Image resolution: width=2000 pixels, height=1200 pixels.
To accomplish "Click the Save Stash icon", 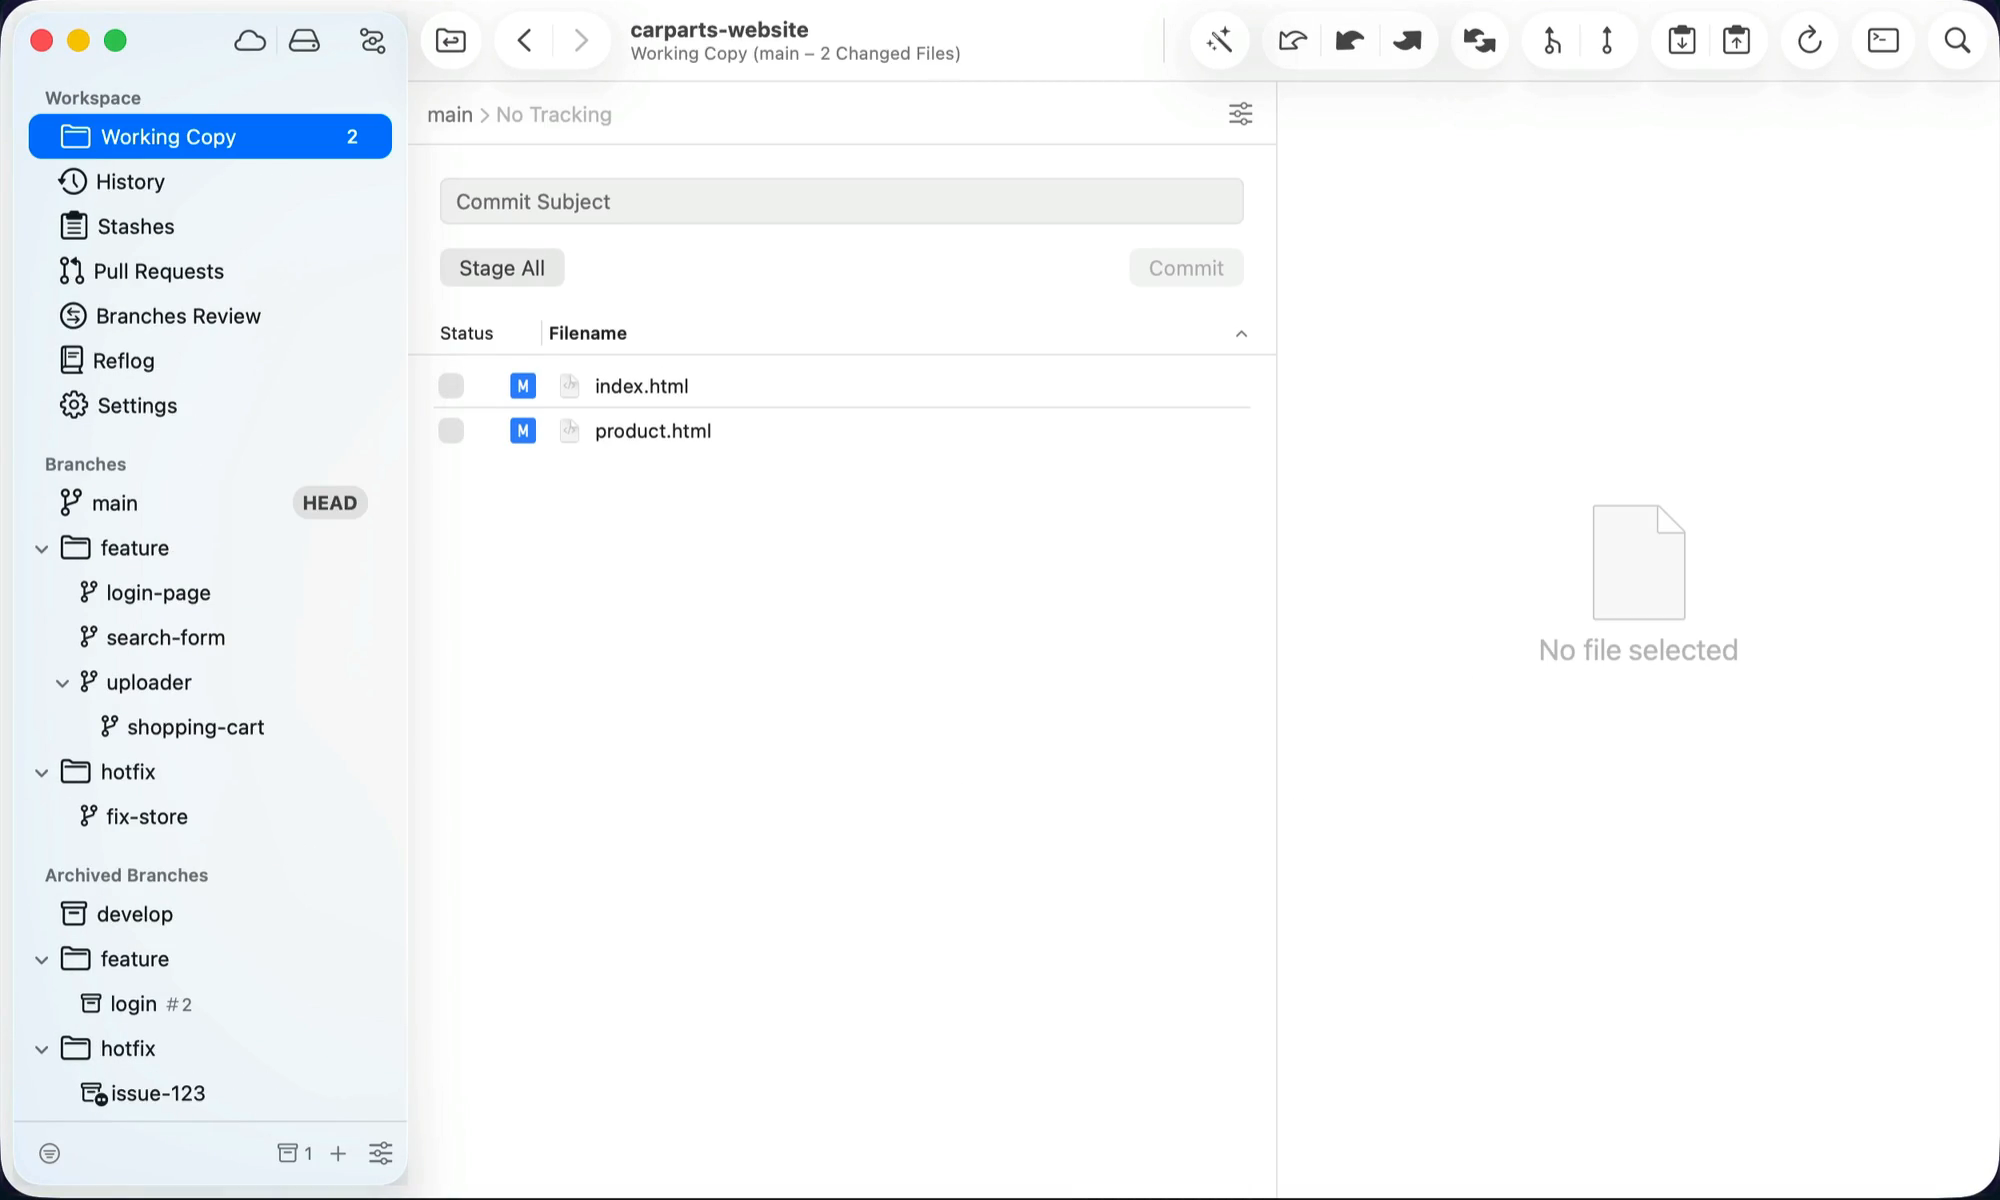I will [x=1682, y=40].
